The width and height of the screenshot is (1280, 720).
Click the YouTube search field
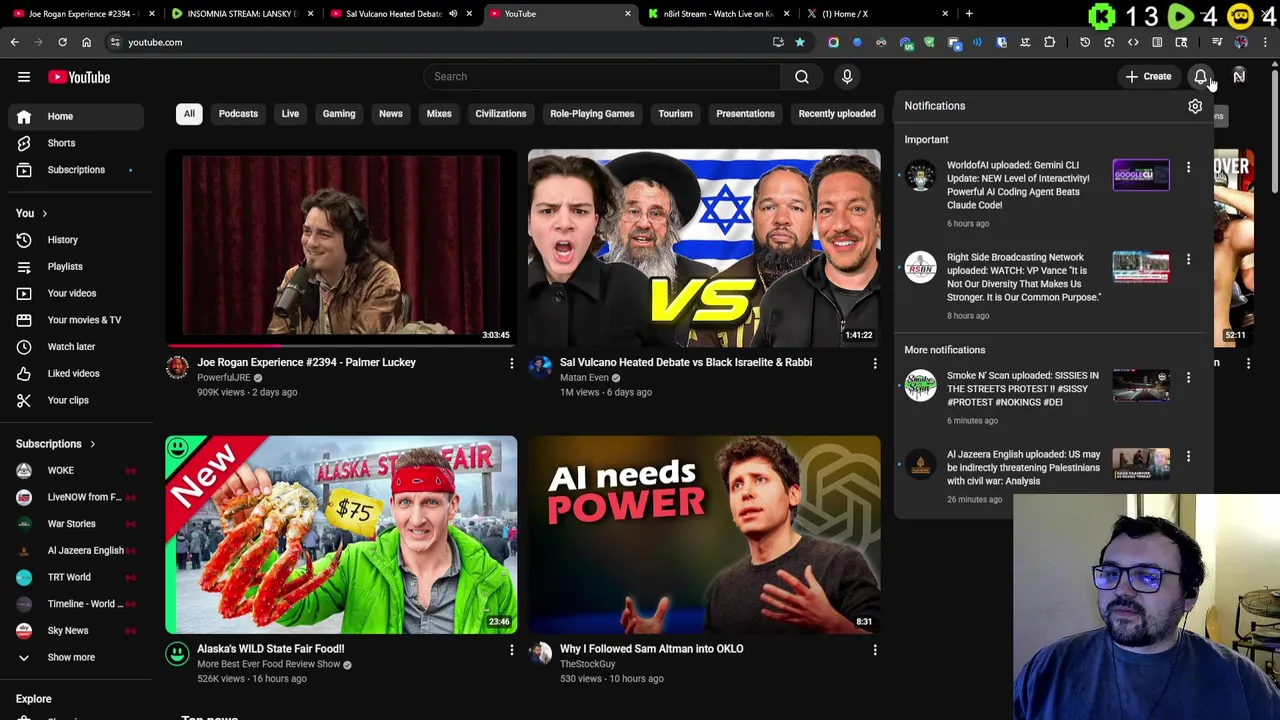click(x=603, y=77)
